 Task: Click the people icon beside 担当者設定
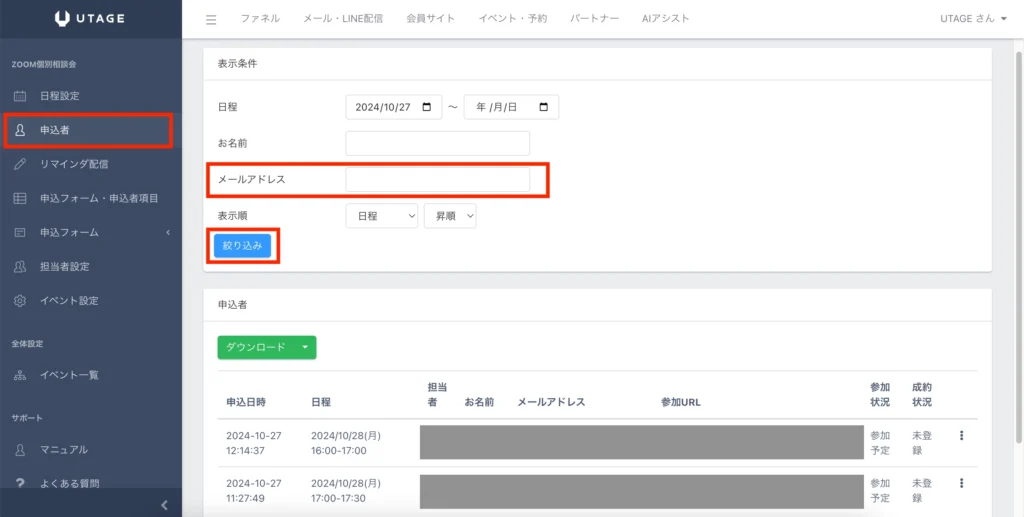tap(20, 266)
